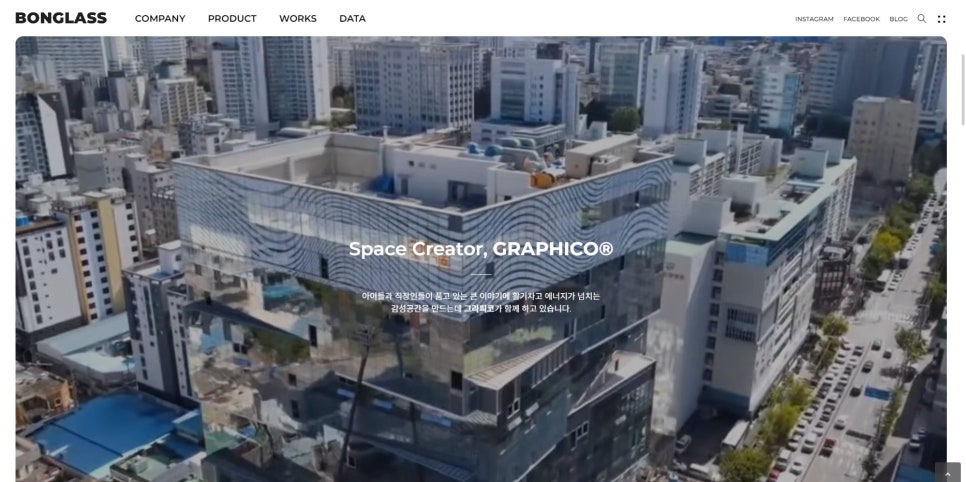Click the scroll-to-top arrow button
This screenshot has height=482, width=966.
[948, 472]
